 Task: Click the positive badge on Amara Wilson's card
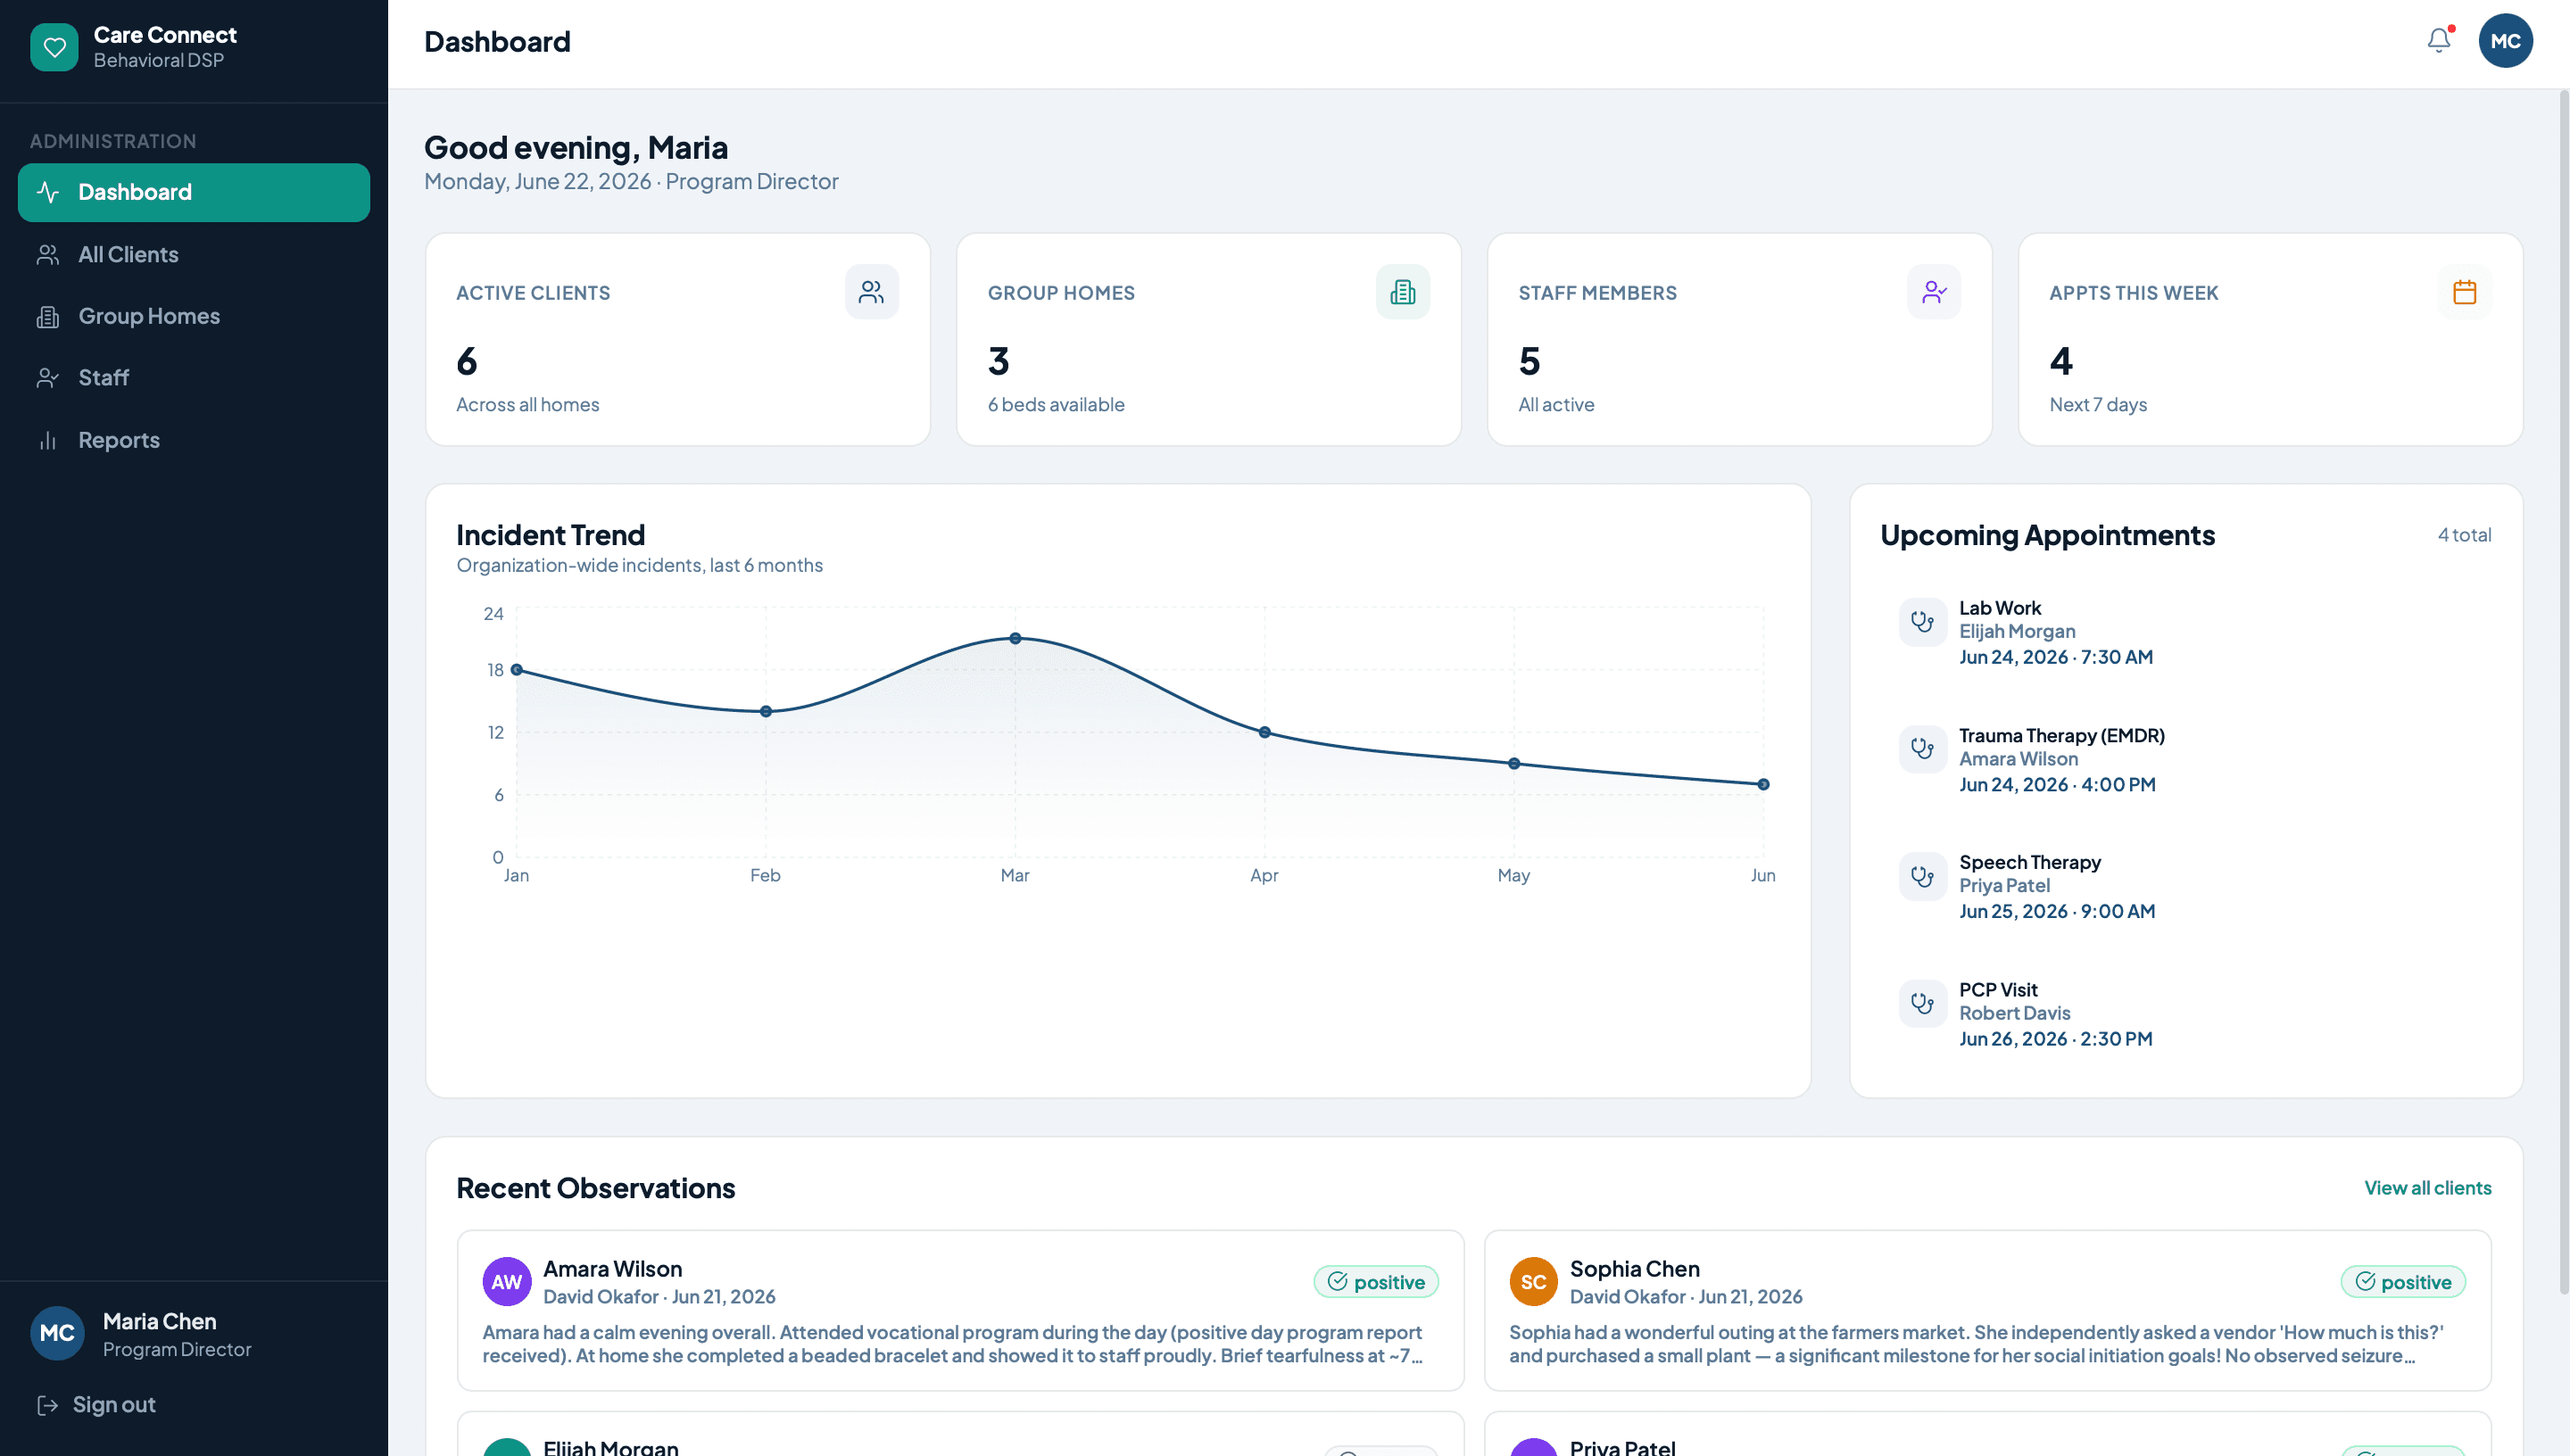point(1375,1282)
